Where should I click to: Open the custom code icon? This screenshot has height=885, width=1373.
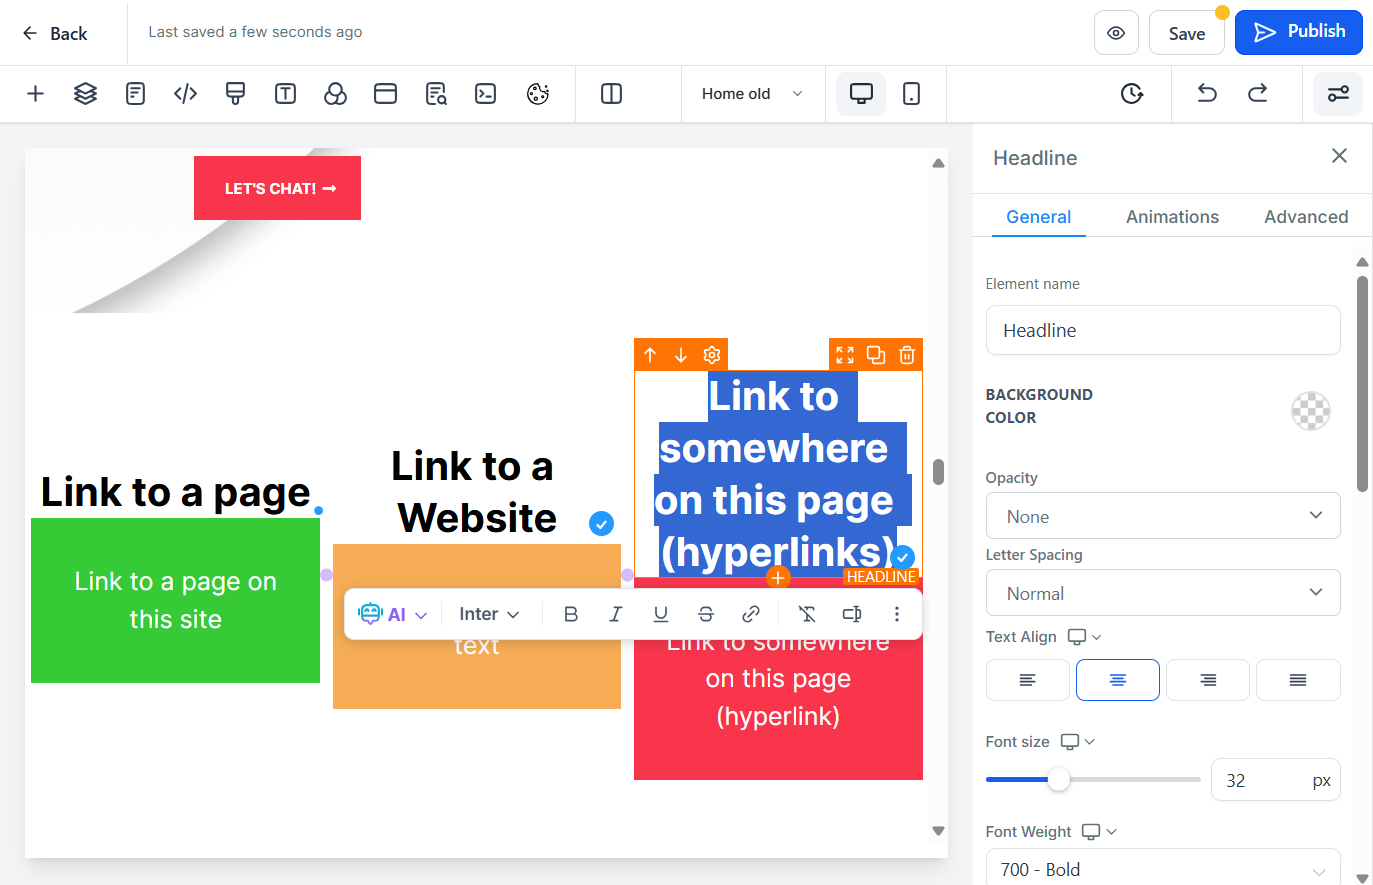coord(185,94)
